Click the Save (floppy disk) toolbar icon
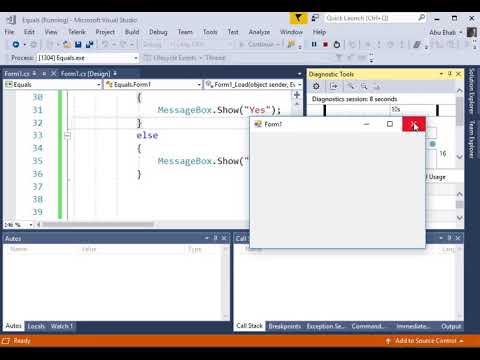The width and height of the screenshot is (480, 360). click(x=78, y=44)
